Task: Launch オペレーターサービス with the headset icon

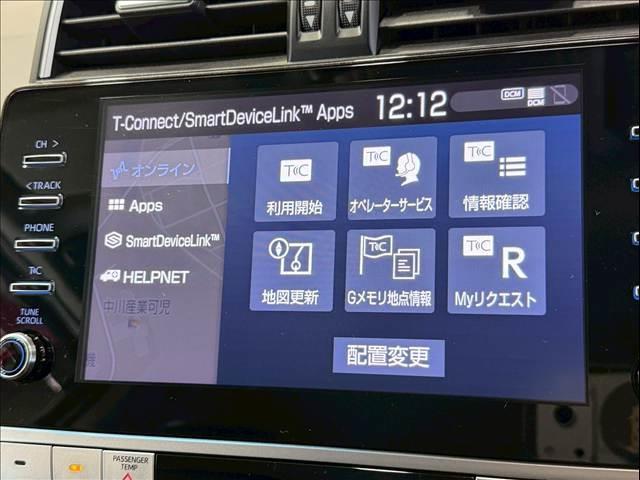Action: pos(391,178)
